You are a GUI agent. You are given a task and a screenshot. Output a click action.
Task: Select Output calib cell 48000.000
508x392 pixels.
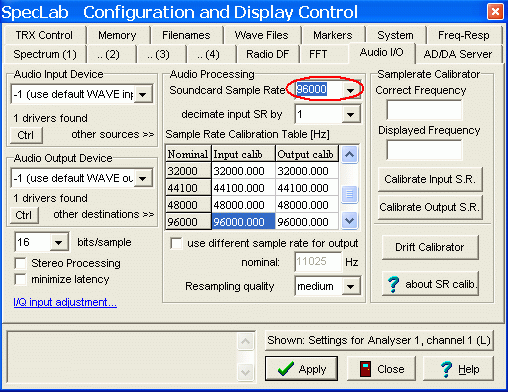pyautogui.click(x=307, y=205)
